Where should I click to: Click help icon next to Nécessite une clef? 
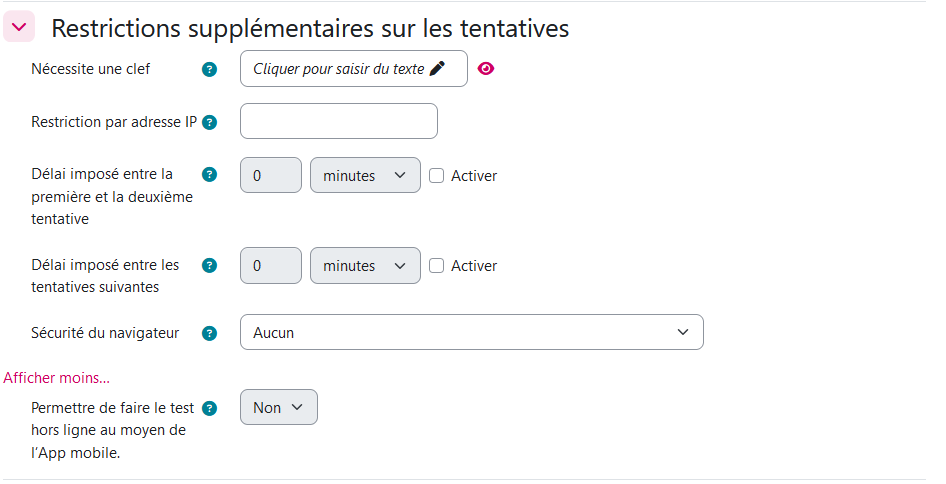(x=210, y=69)
